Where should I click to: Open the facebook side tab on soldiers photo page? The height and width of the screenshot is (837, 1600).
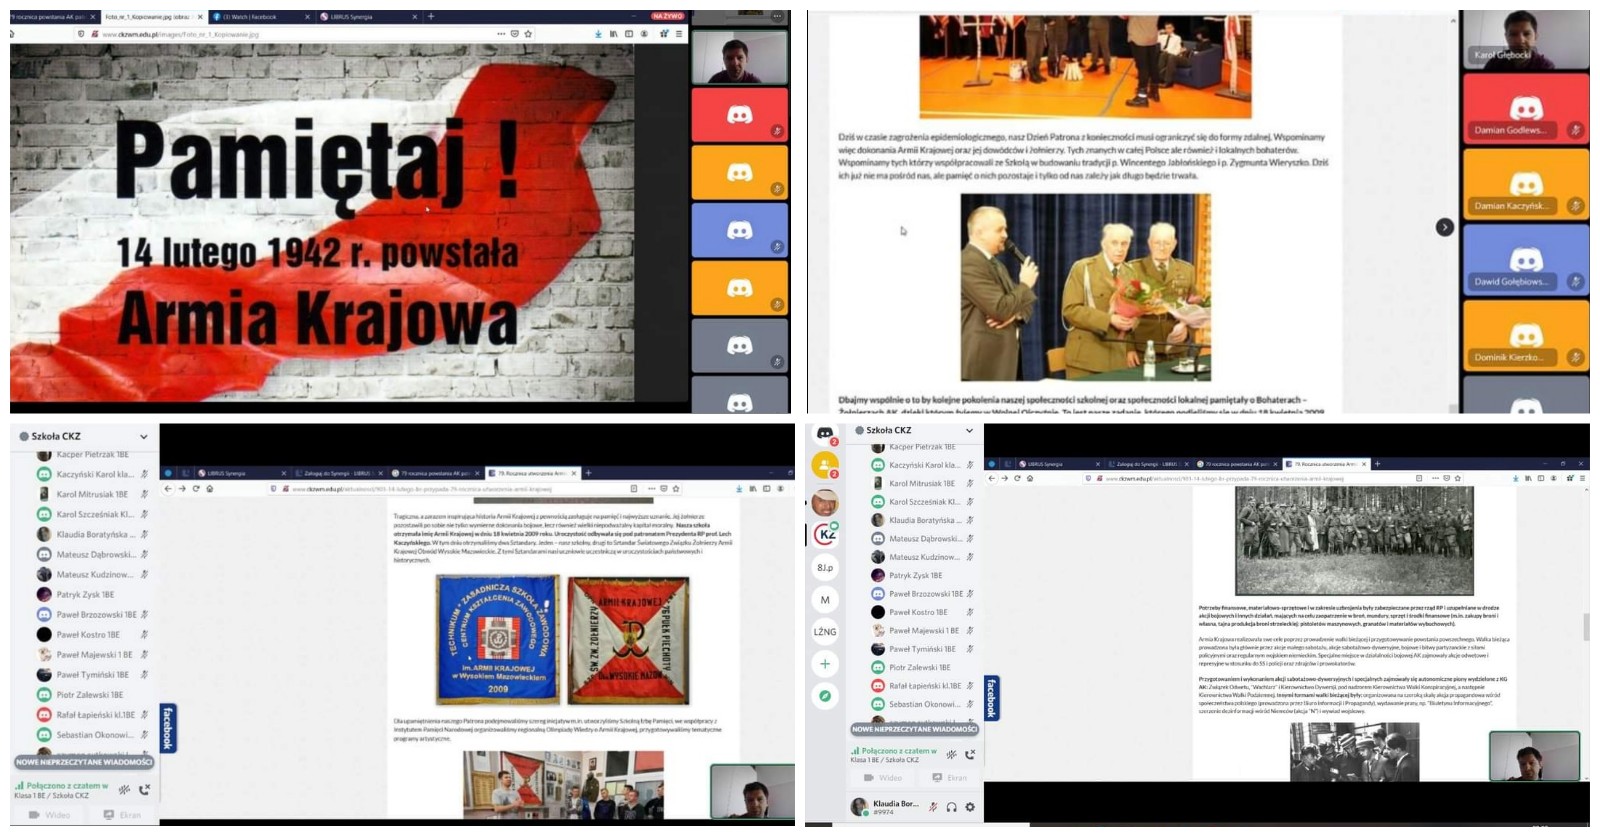[x=991, y=698]
